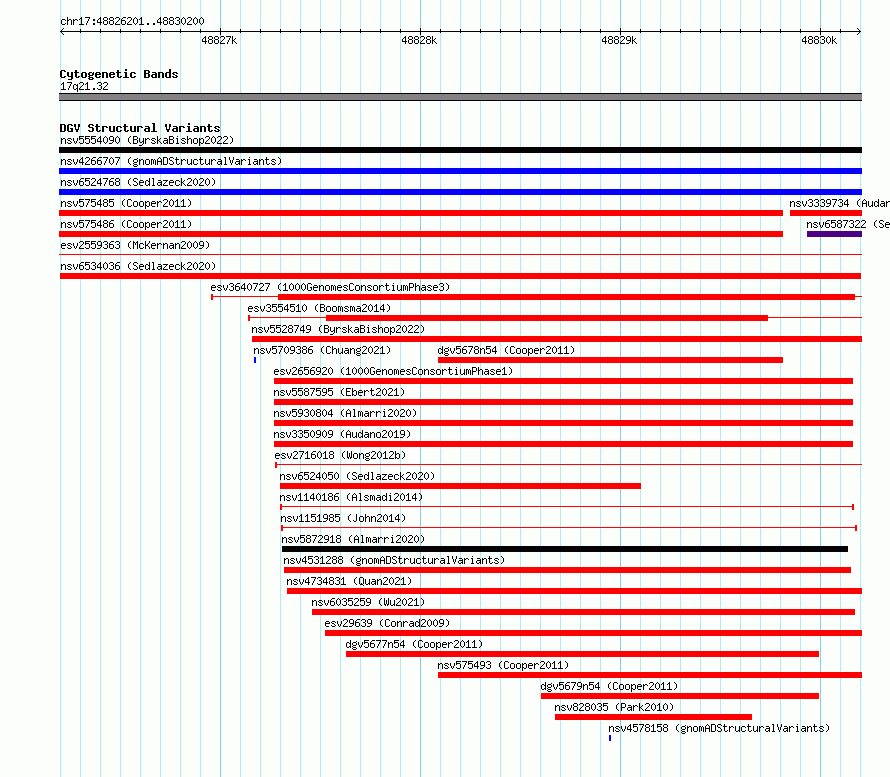Image resolution: width=890 pixels, height=777 pixels.
Task: Click the red nsv575493 variant bar
Action: point(650,675)
